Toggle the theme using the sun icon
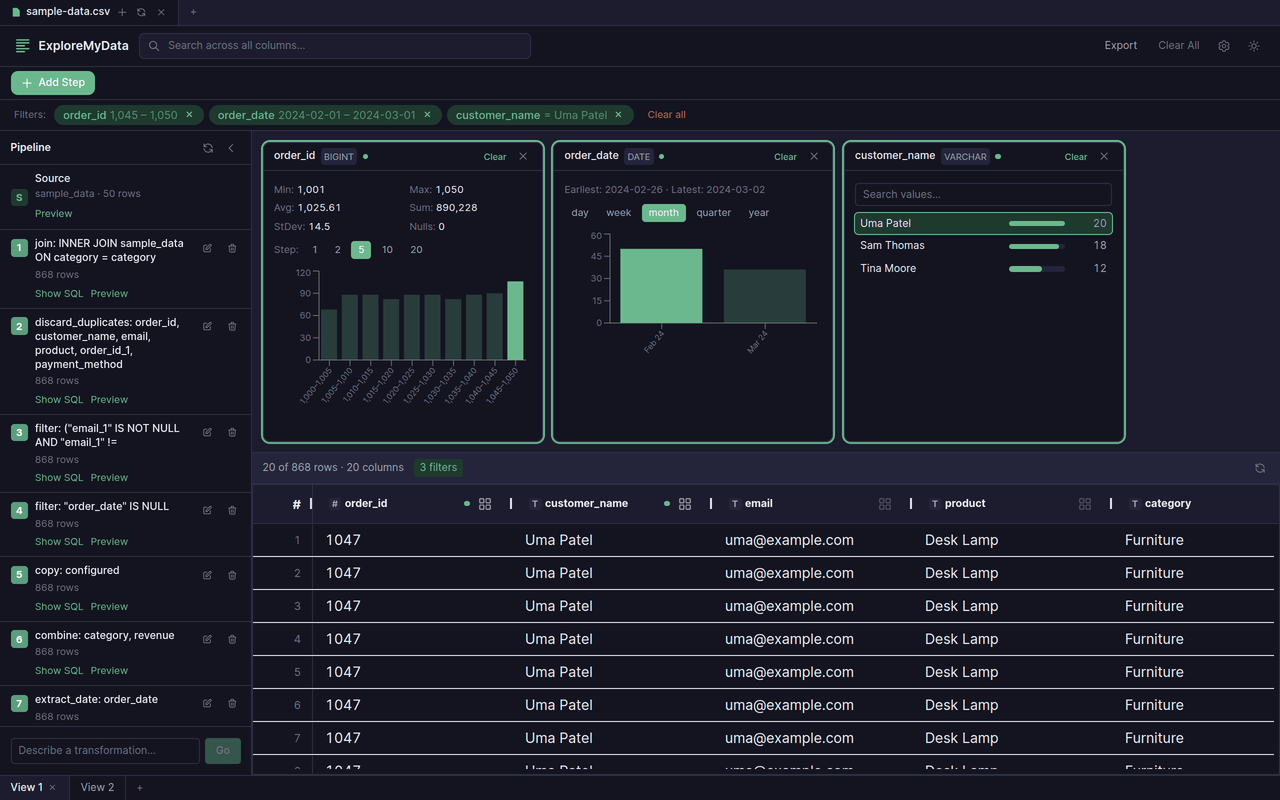The width and height of the screenshot is (1280, 800). pyautogui.click(x=1254, y=45)
